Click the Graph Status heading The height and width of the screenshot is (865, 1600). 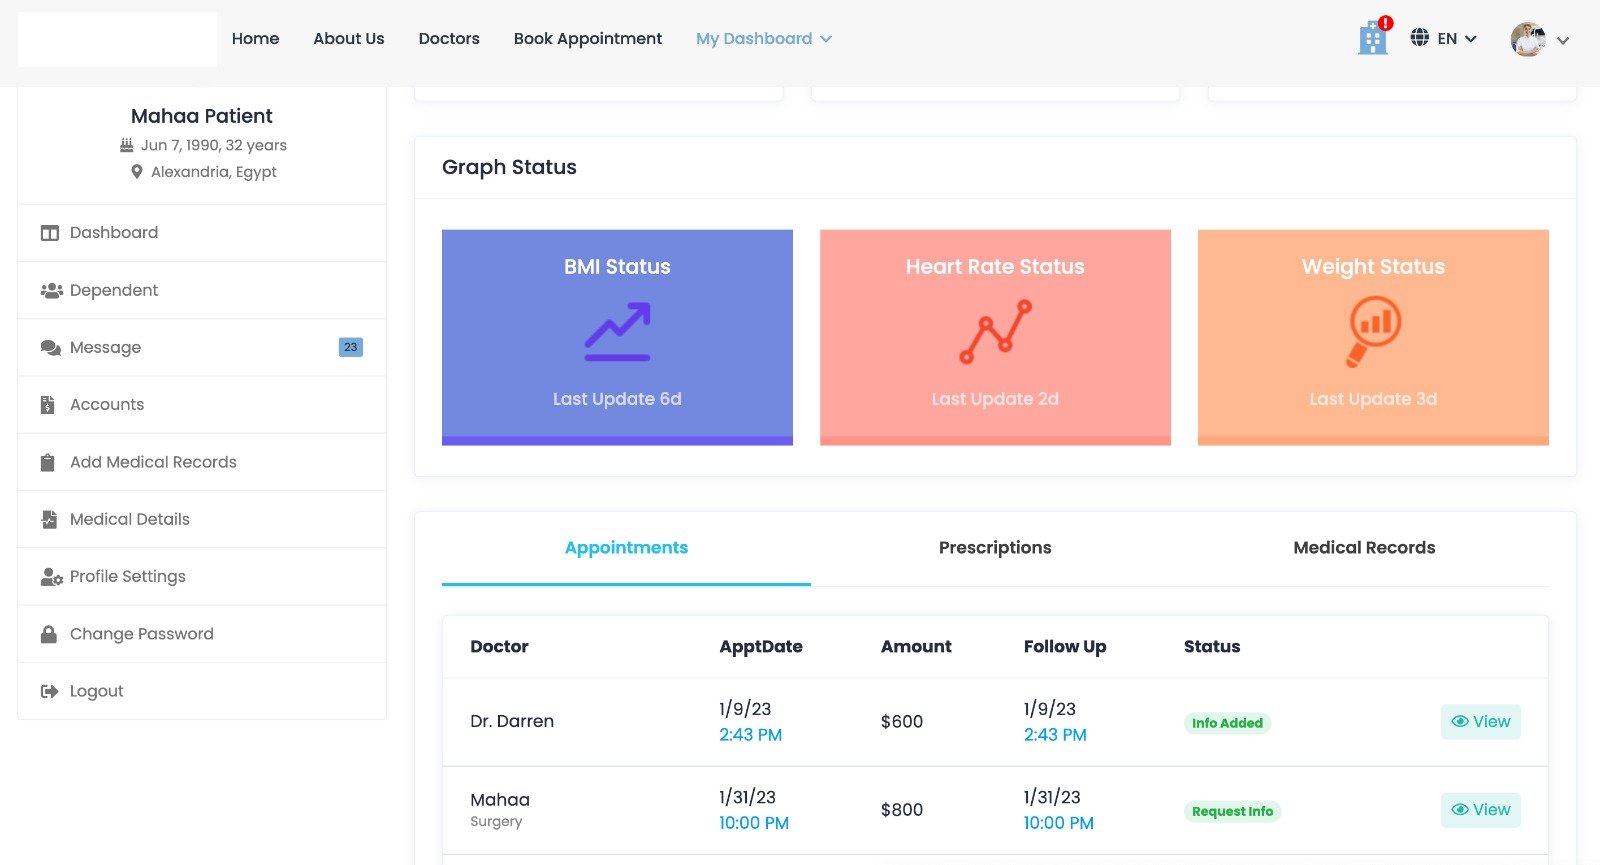(x=509, y=167)
